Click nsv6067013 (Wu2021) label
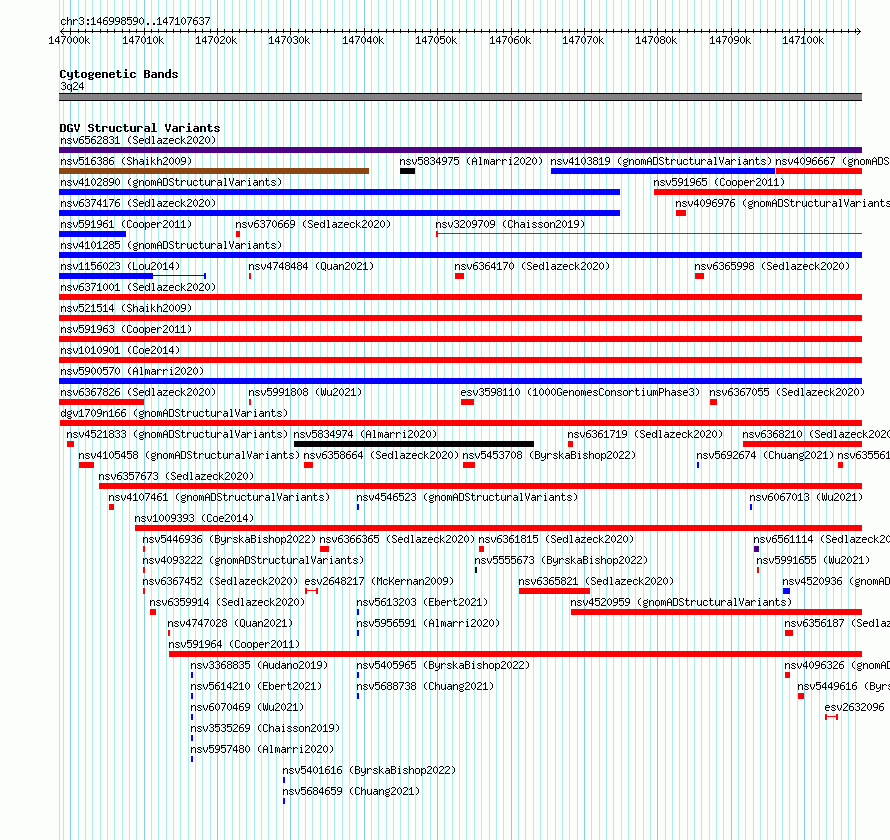Viewport: 890px width, 840px height. 806,497
